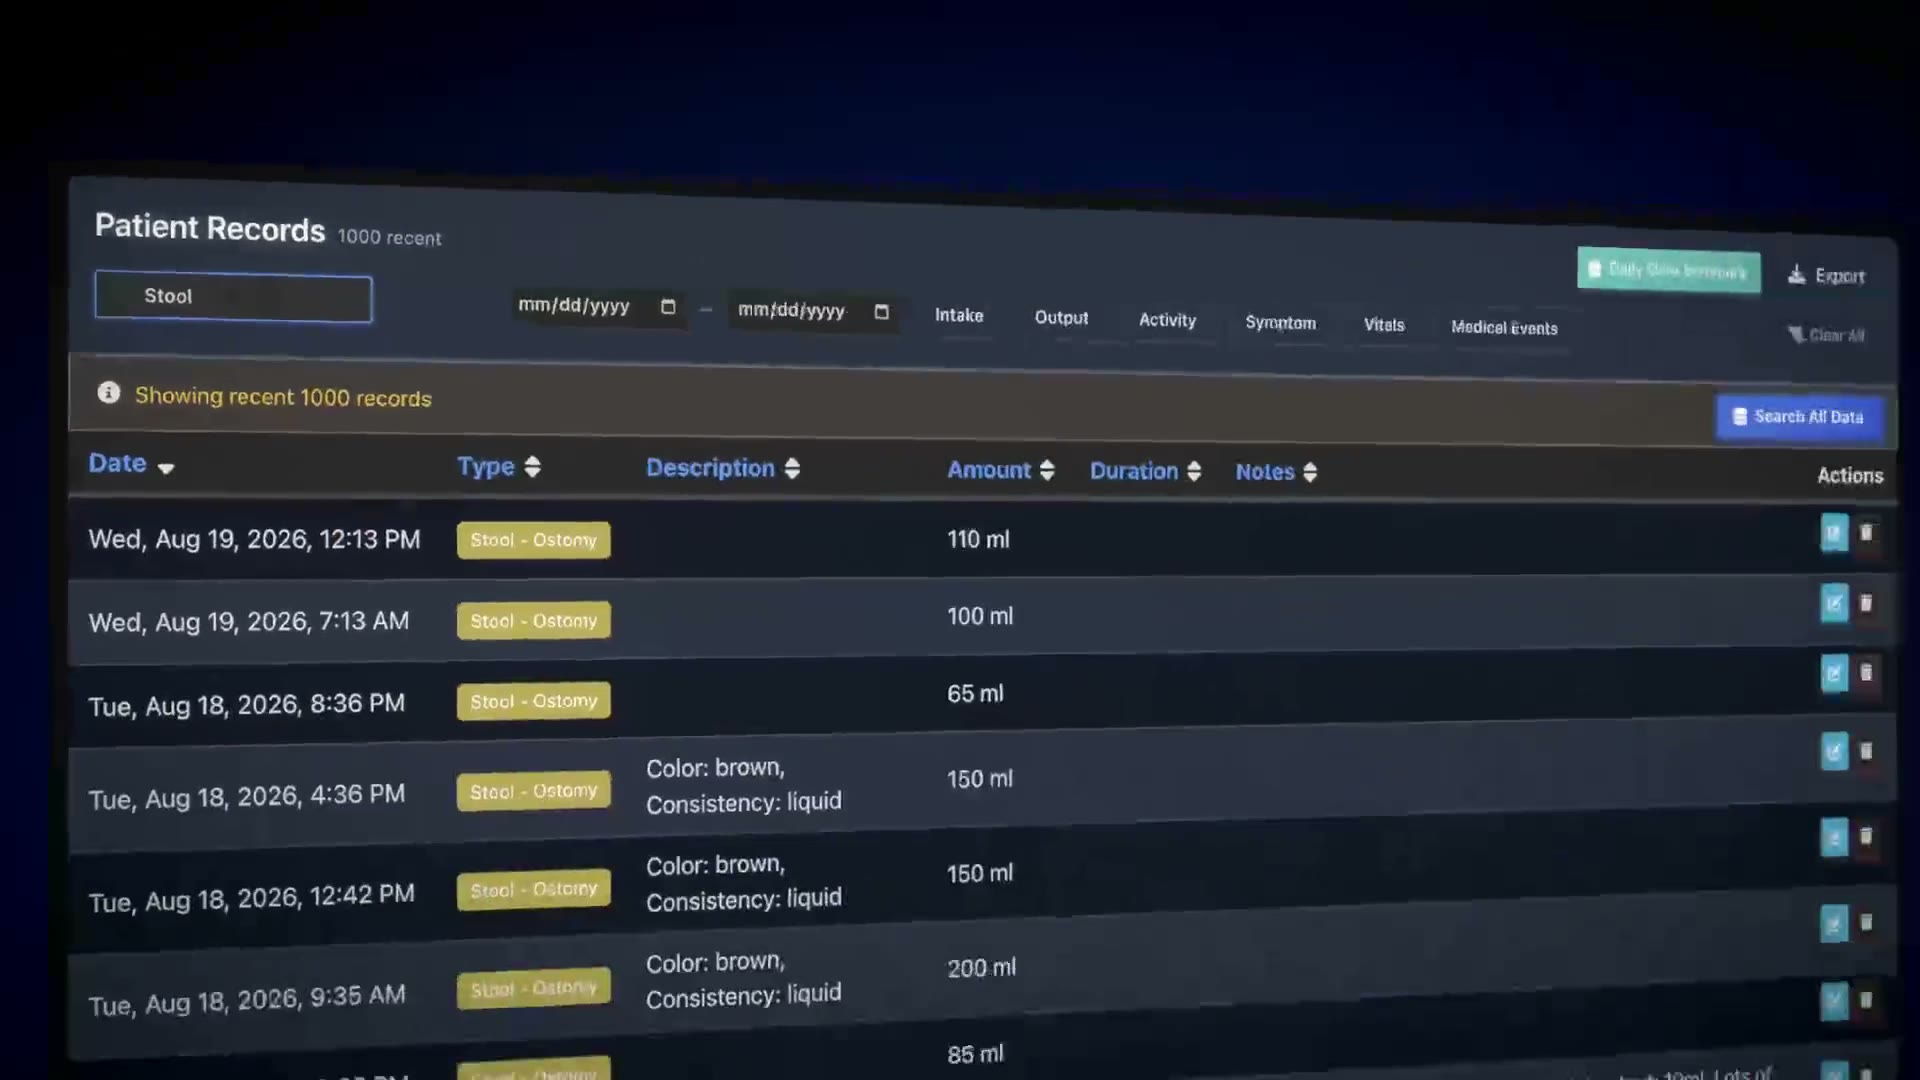Click the Export button
The width and height of the screenshot is (1920, 1080).
coord(1827,276)
